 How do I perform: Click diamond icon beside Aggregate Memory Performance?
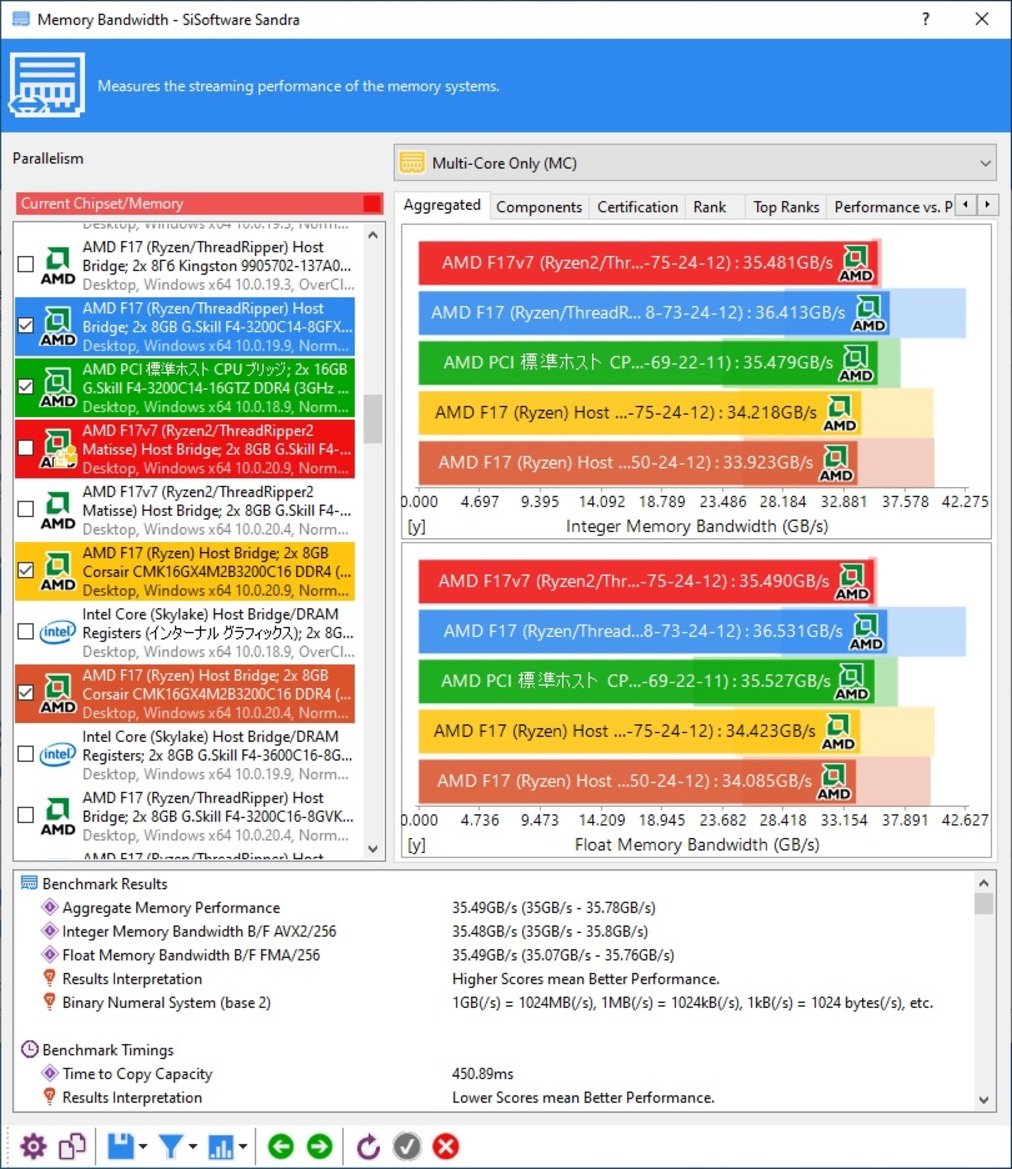click(50, 907)
